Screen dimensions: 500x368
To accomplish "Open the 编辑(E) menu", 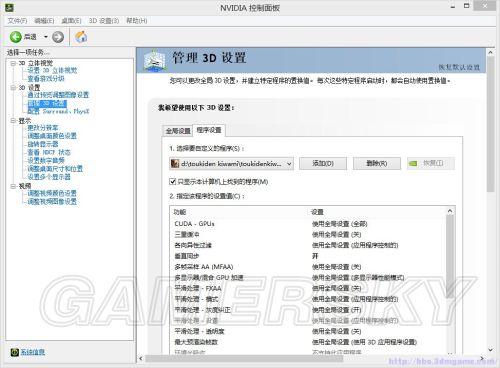I will click(x=44, y=21).
